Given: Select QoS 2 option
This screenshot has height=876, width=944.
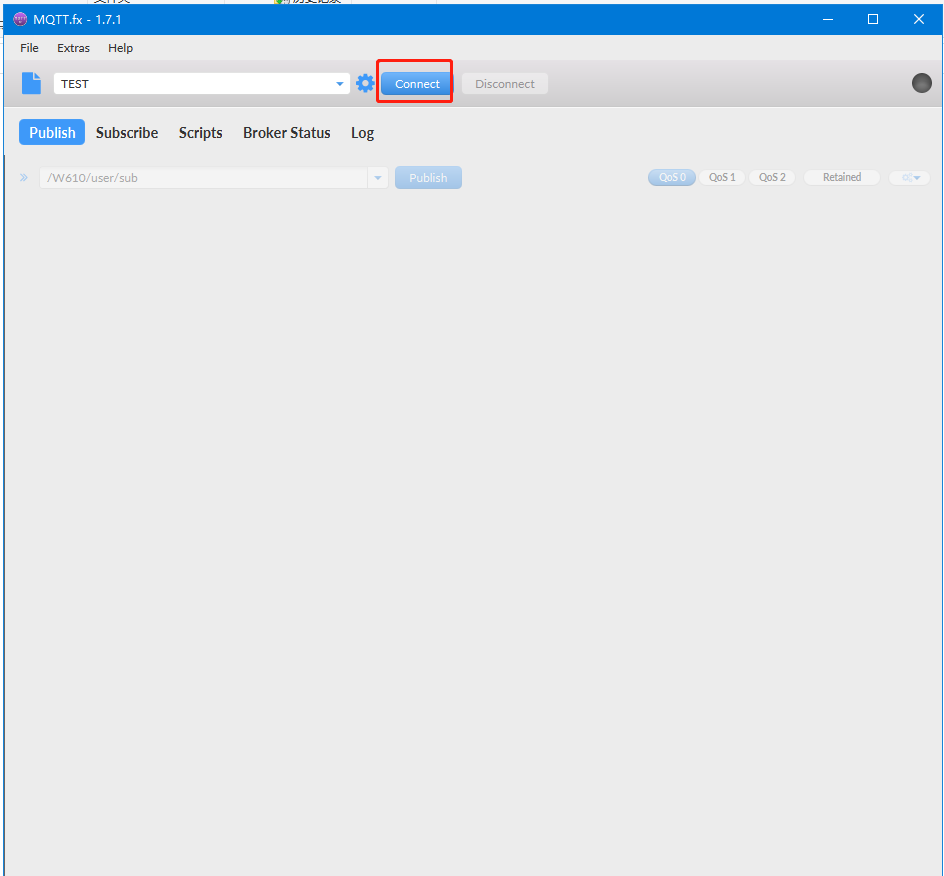Looking at the screenshot, I should coord(772,177).
